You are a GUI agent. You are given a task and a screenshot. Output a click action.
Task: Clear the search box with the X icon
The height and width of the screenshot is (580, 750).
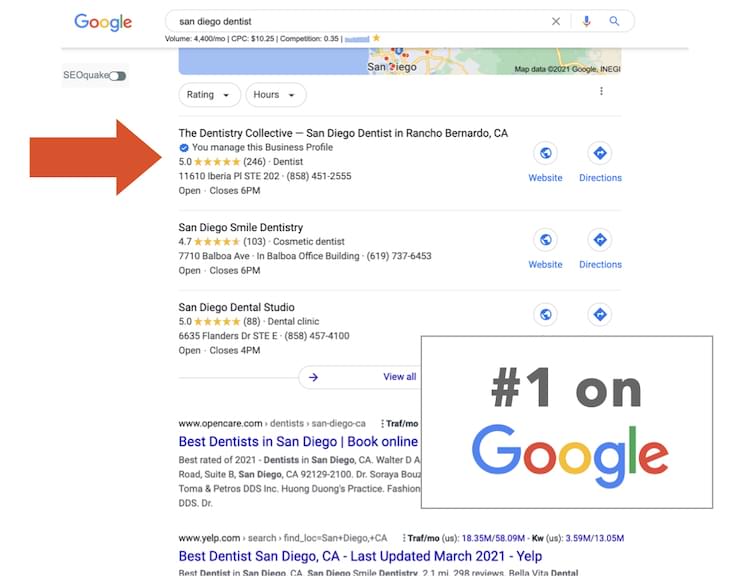[557, 21]
